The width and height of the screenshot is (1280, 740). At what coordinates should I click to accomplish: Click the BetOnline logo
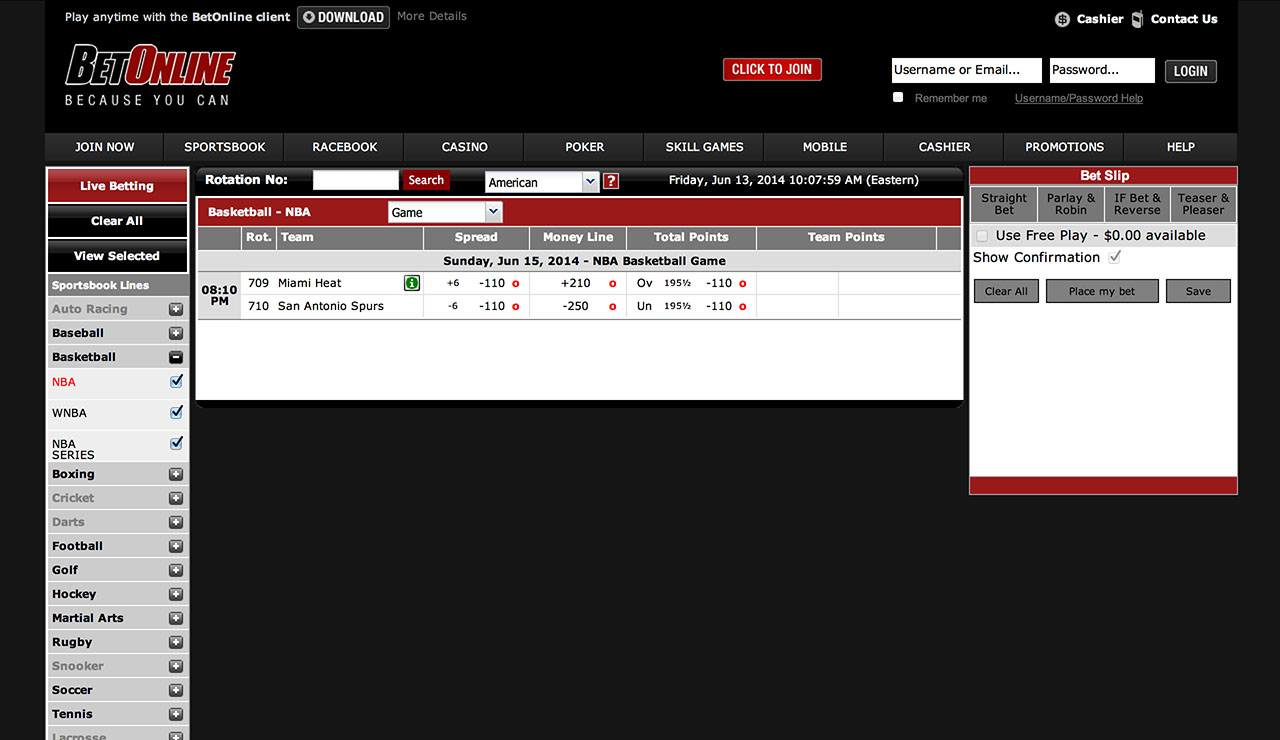point(150,75)
